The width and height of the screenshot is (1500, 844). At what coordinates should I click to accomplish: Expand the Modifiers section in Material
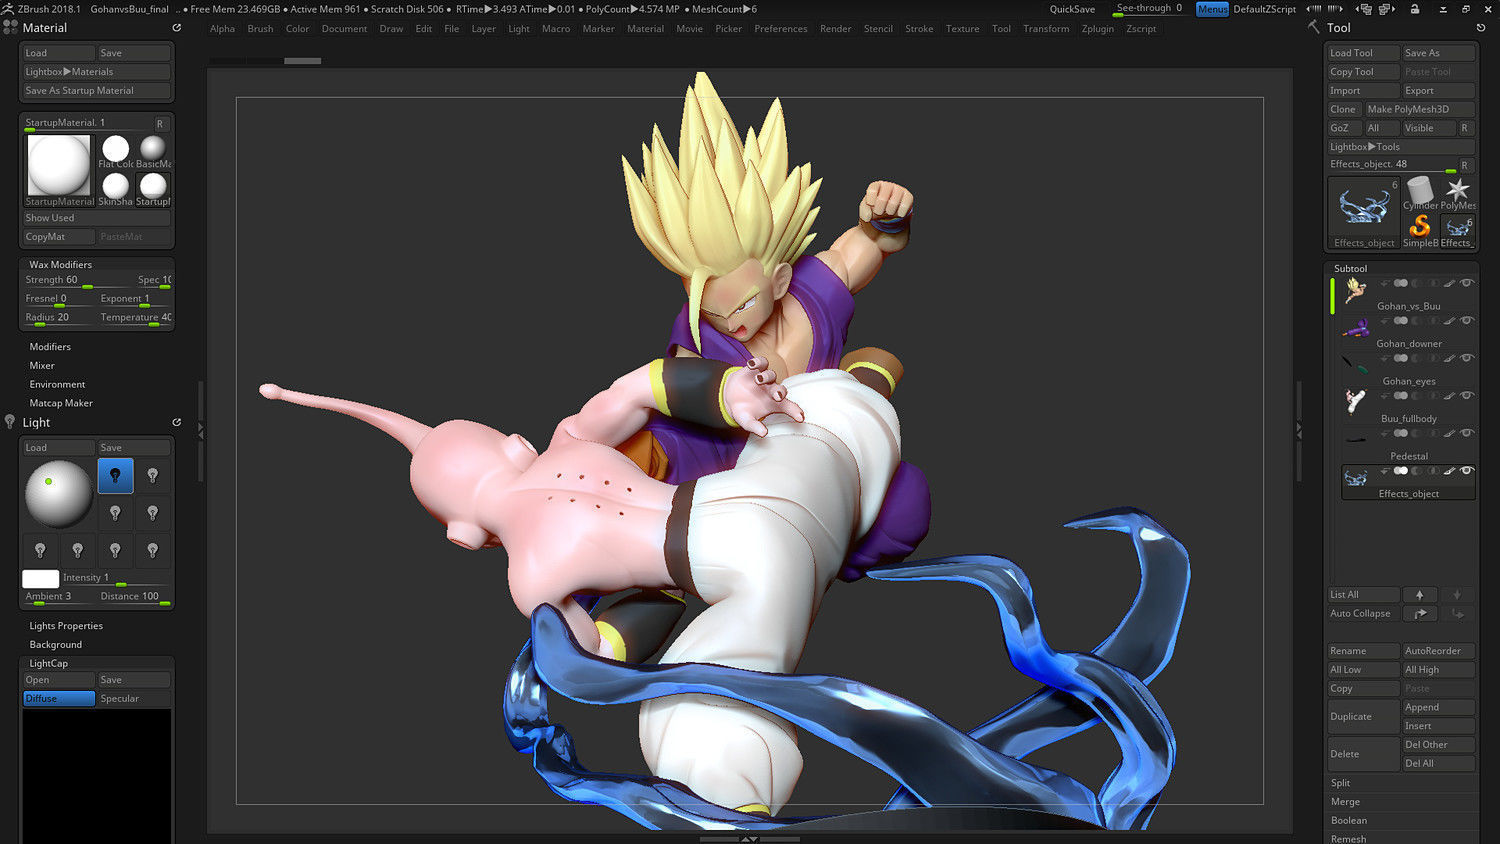(x=50, y=346)
